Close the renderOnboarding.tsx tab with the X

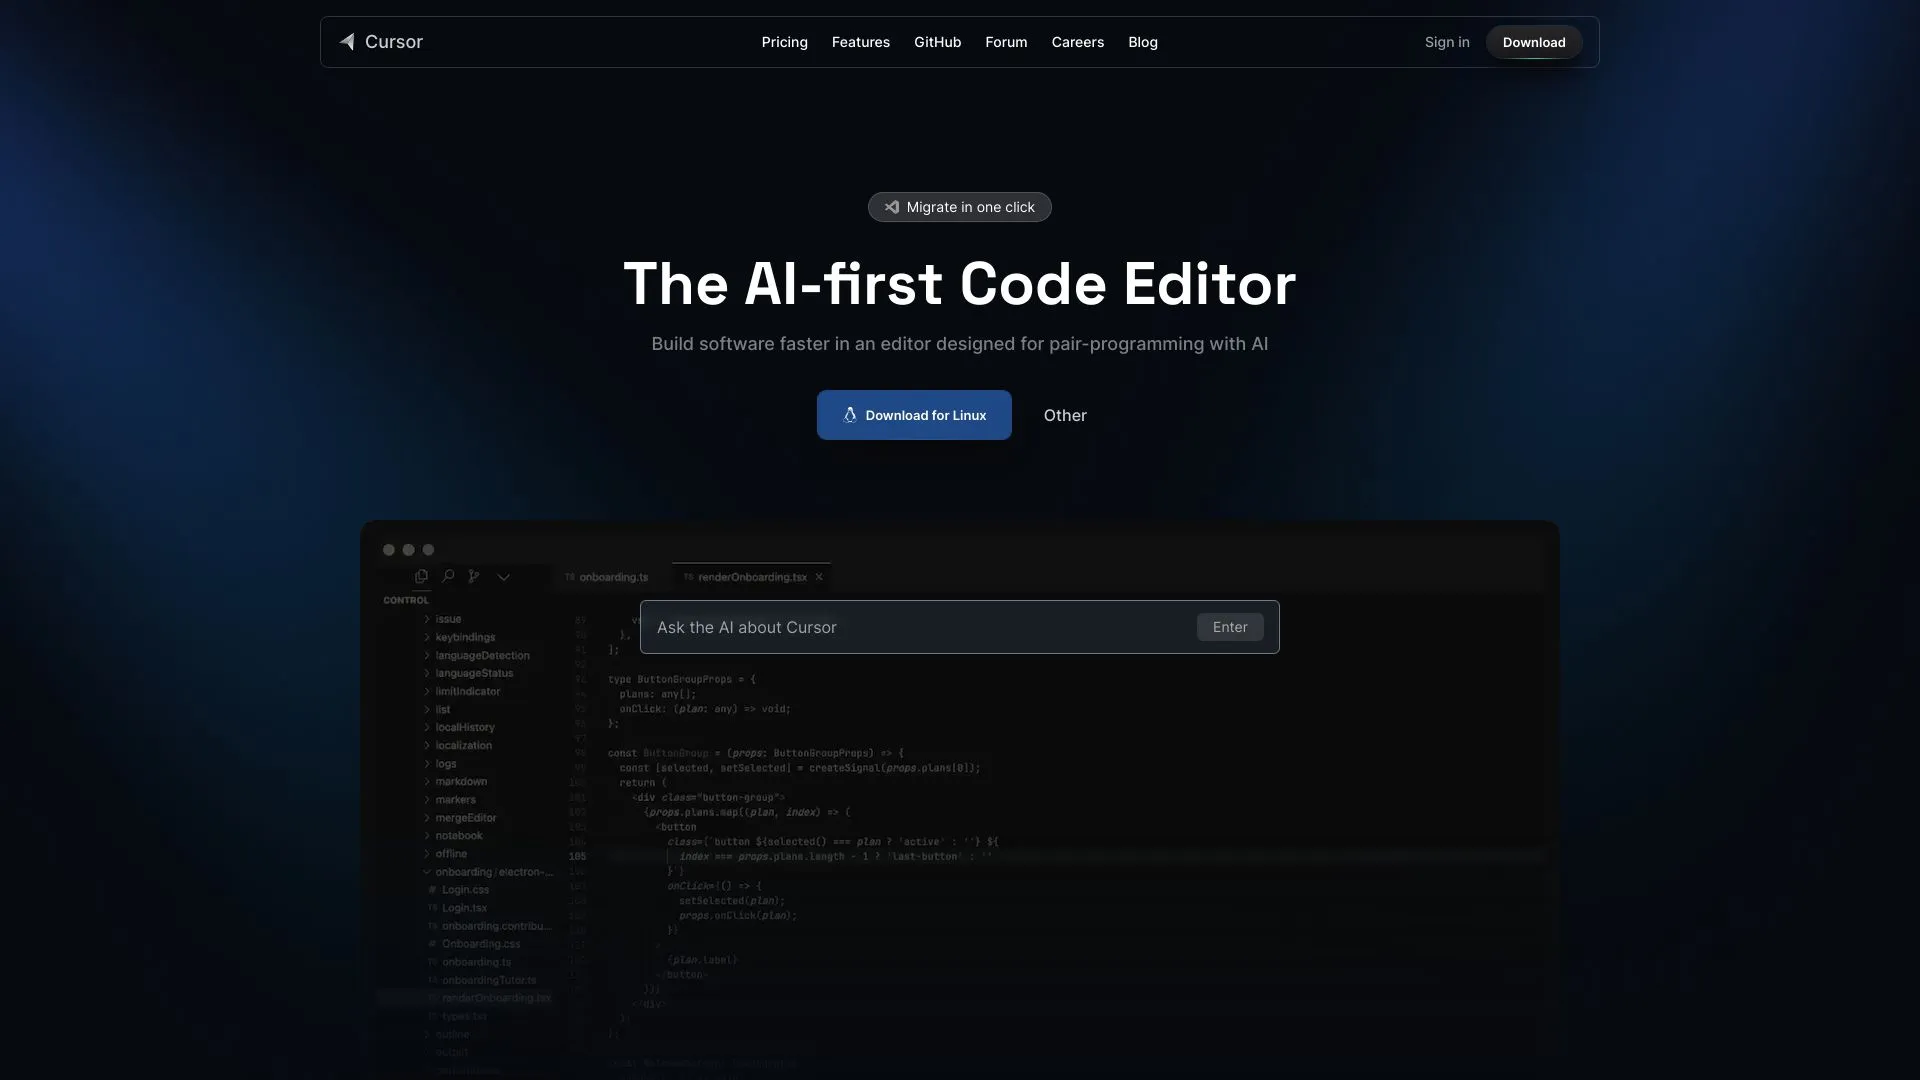coord(819,577)
